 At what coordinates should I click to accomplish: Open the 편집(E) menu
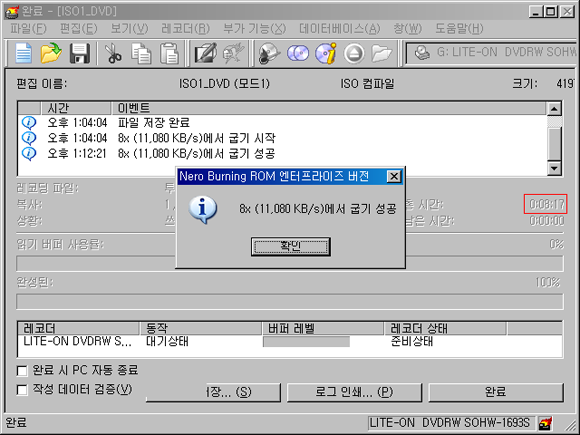coord(78,28)
